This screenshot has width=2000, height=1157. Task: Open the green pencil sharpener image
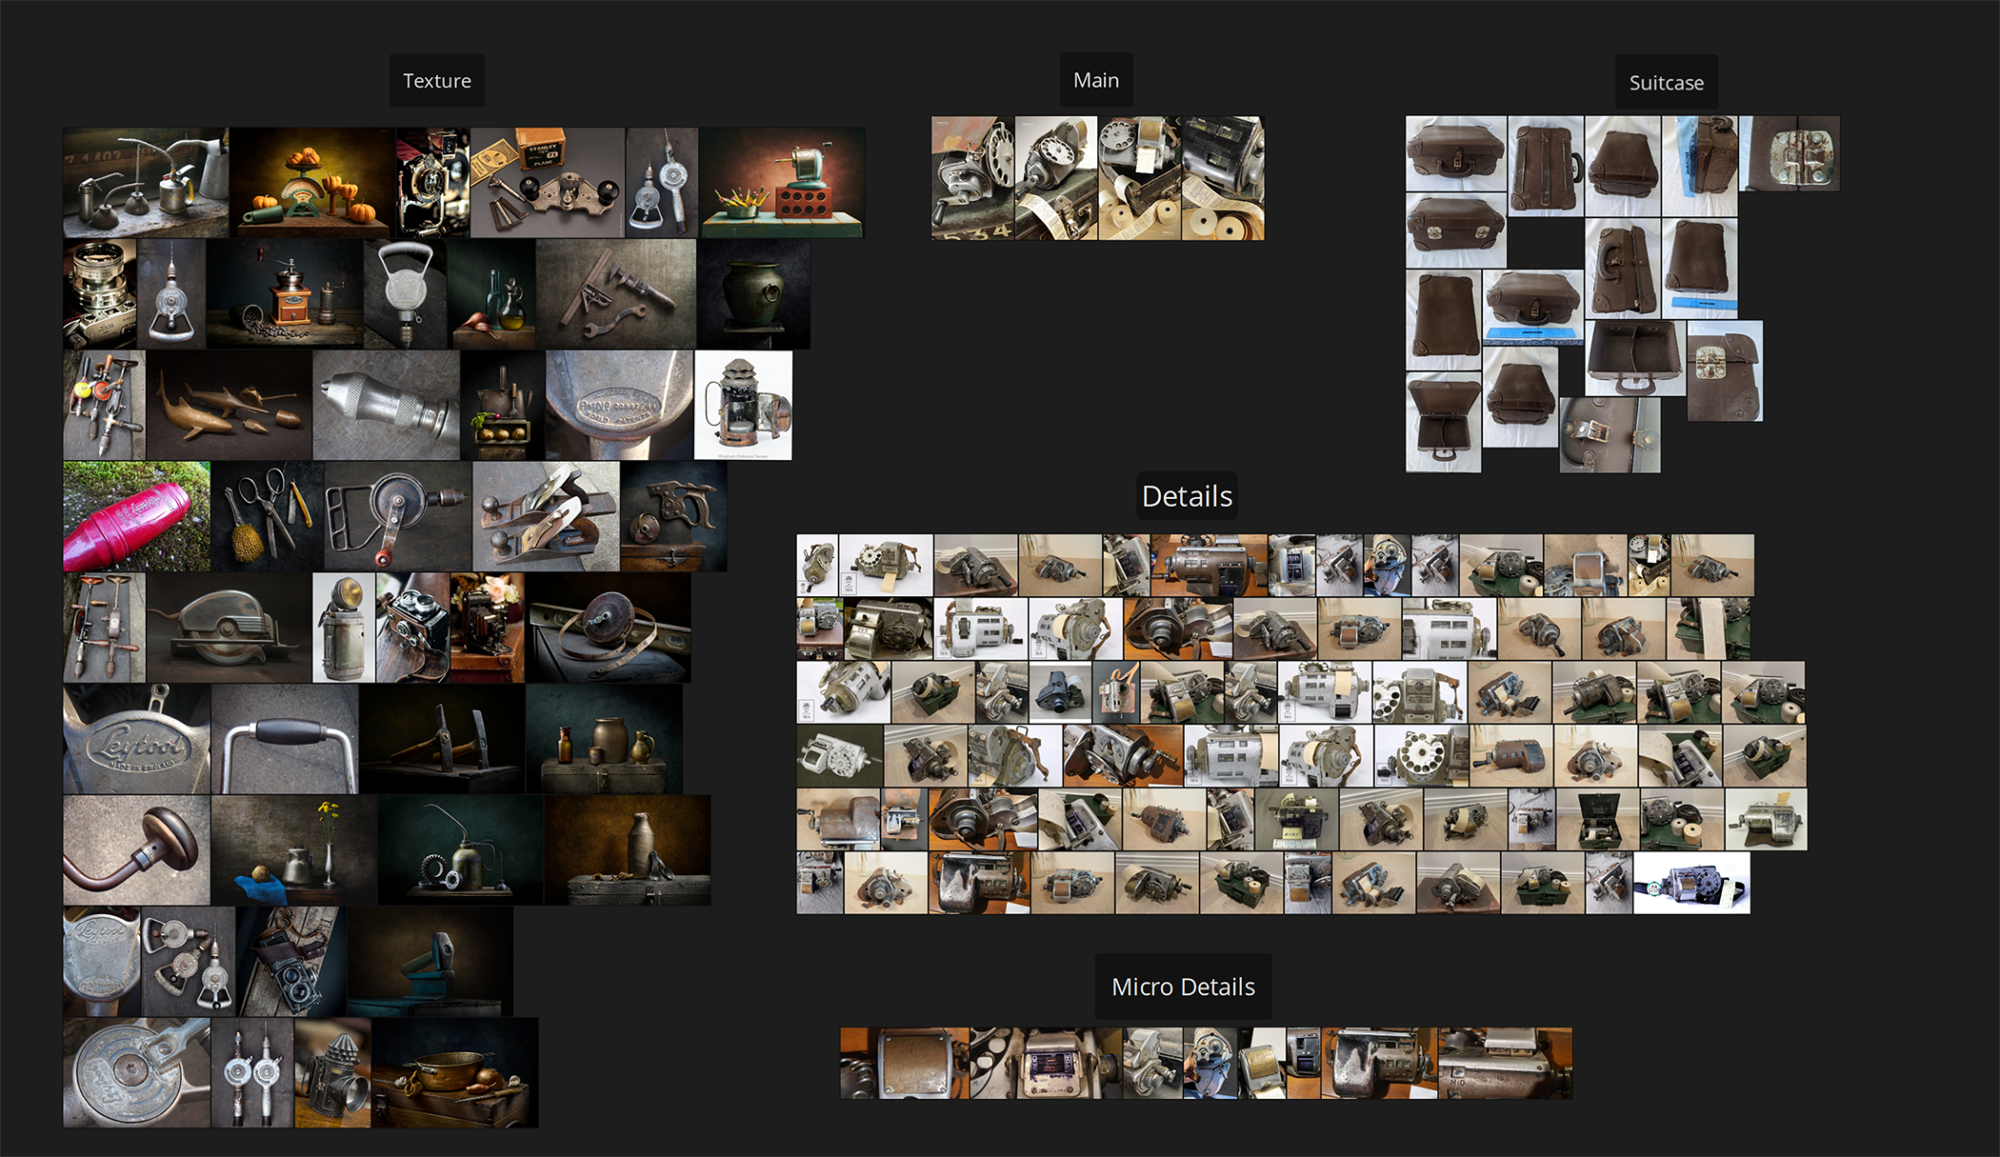(x=782, y=183)
